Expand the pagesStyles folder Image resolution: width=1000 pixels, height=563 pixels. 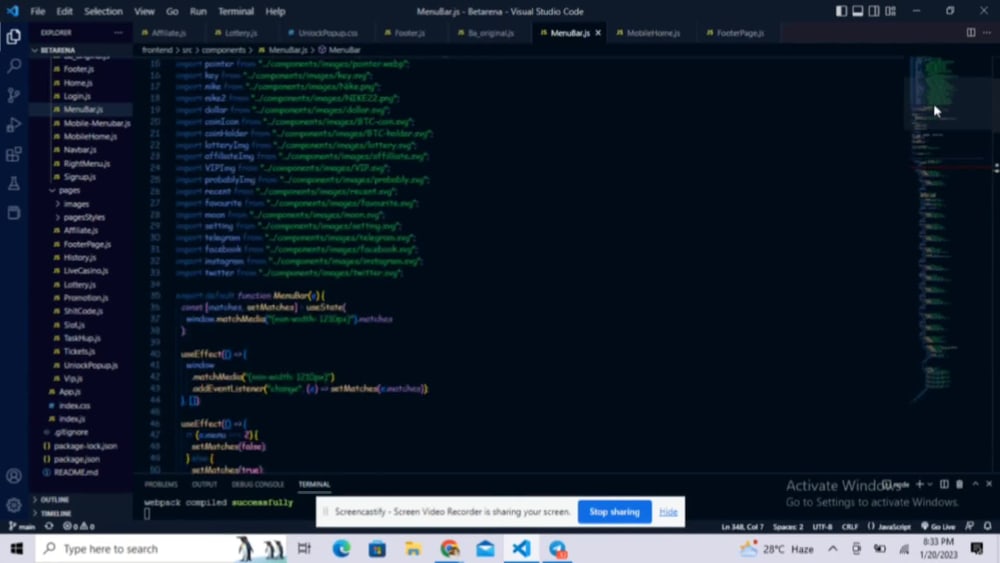pyautogui.click(x=83, y=217)
